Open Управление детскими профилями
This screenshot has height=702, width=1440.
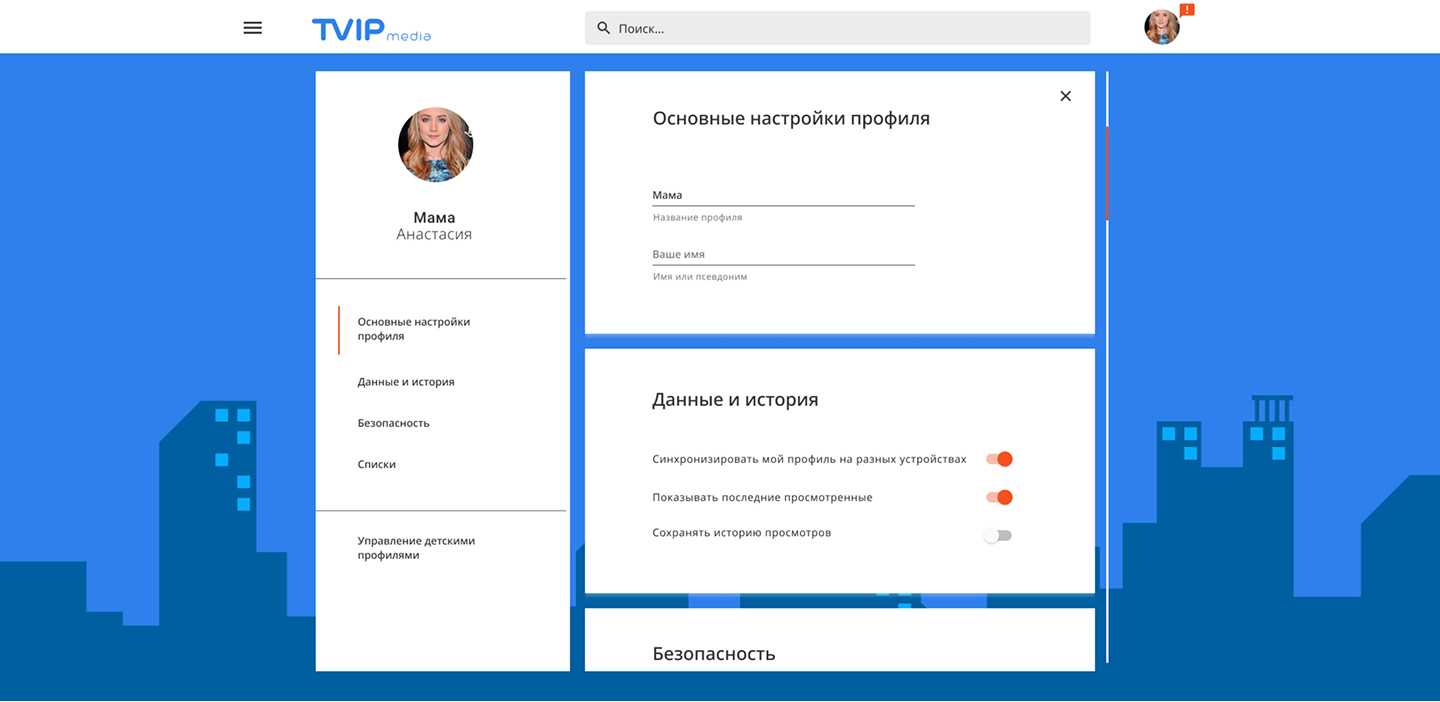416,548
